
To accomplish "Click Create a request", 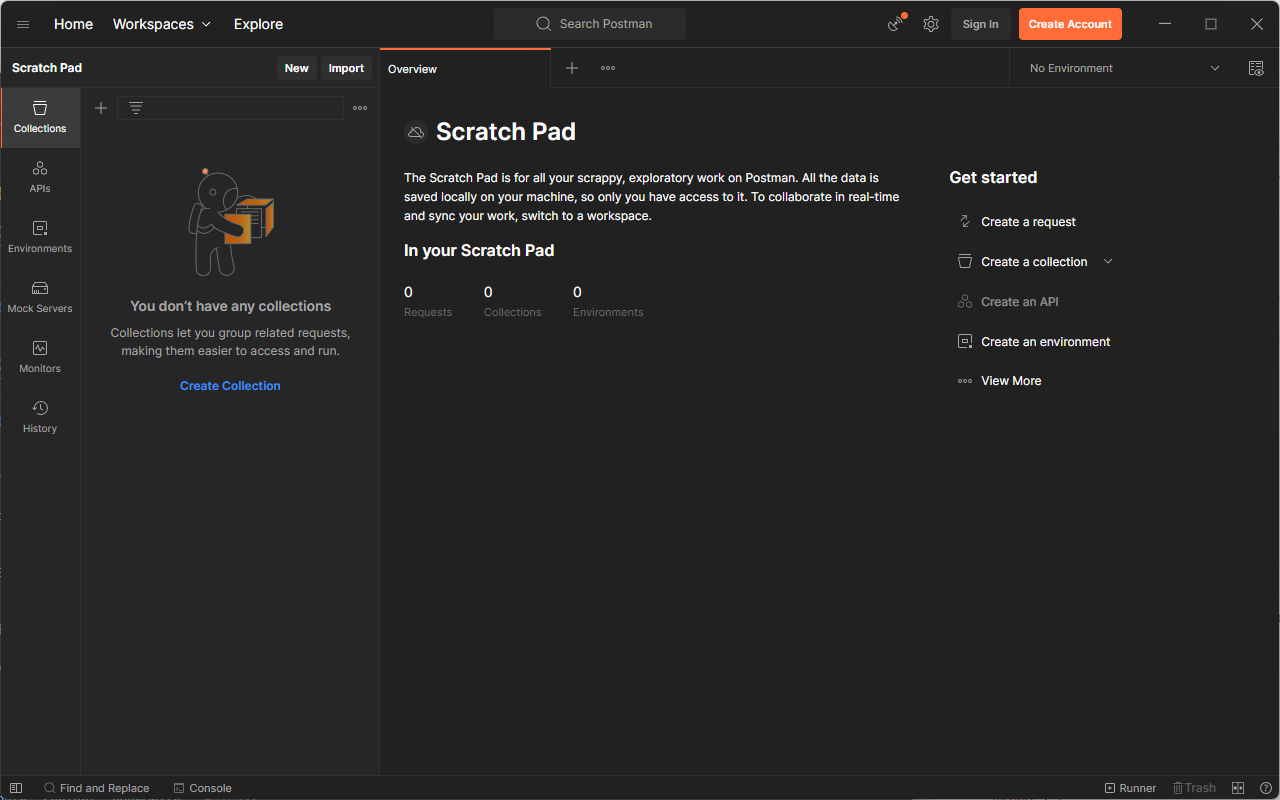I will click(x=1028, y=222).
